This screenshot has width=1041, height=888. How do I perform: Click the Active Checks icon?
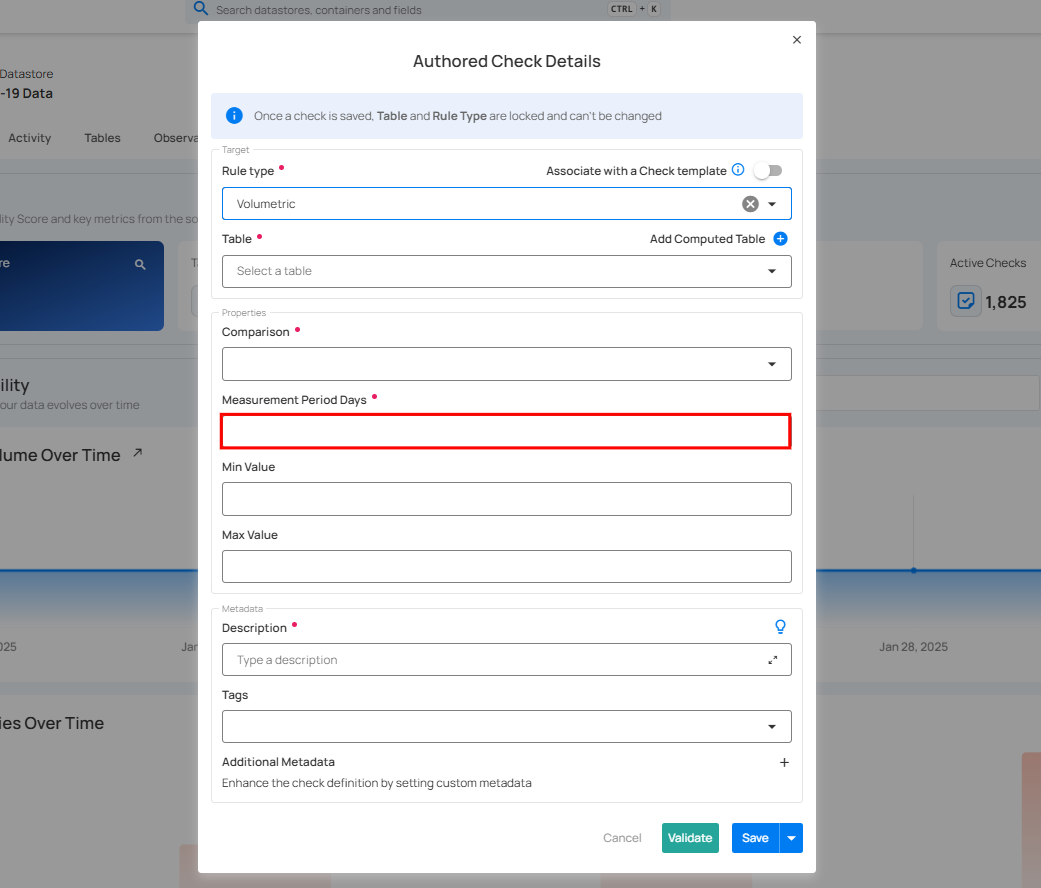pos(966,301)
